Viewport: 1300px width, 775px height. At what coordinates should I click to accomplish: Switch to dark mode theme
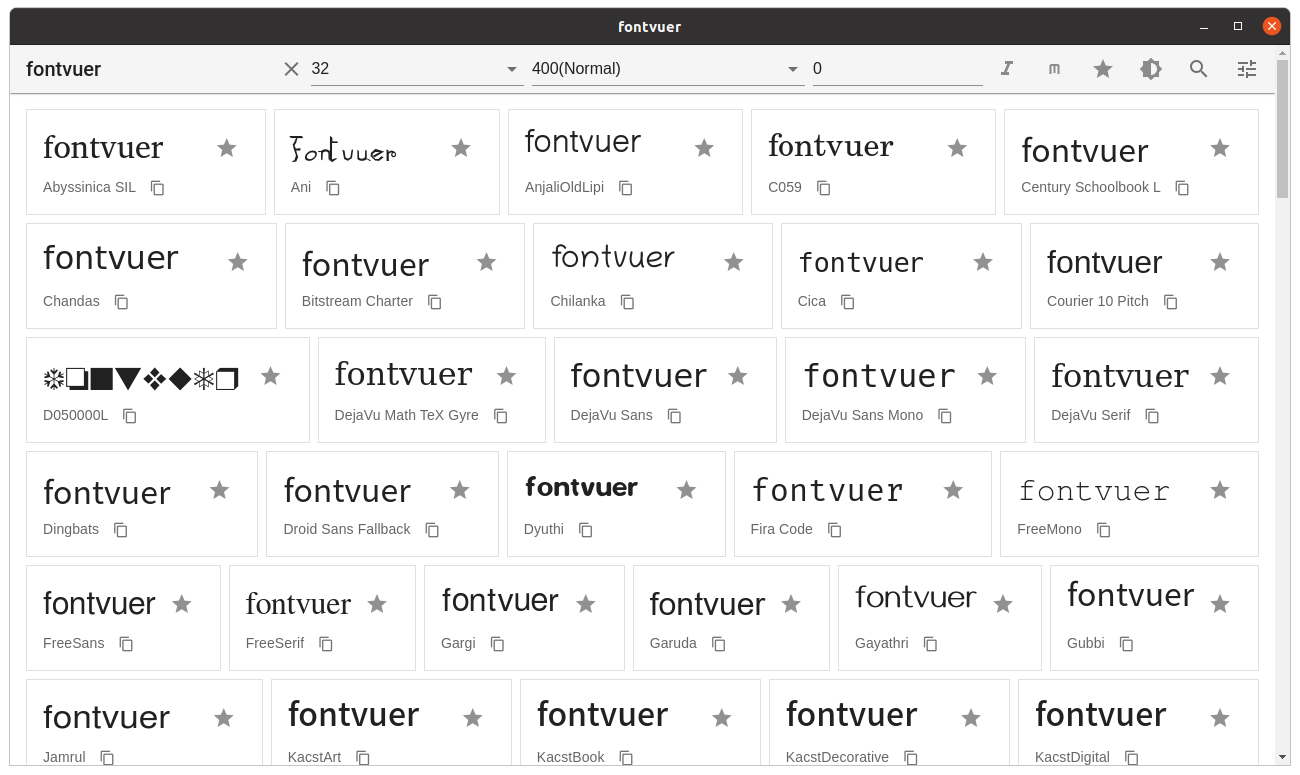click(x=1150, y=68)
